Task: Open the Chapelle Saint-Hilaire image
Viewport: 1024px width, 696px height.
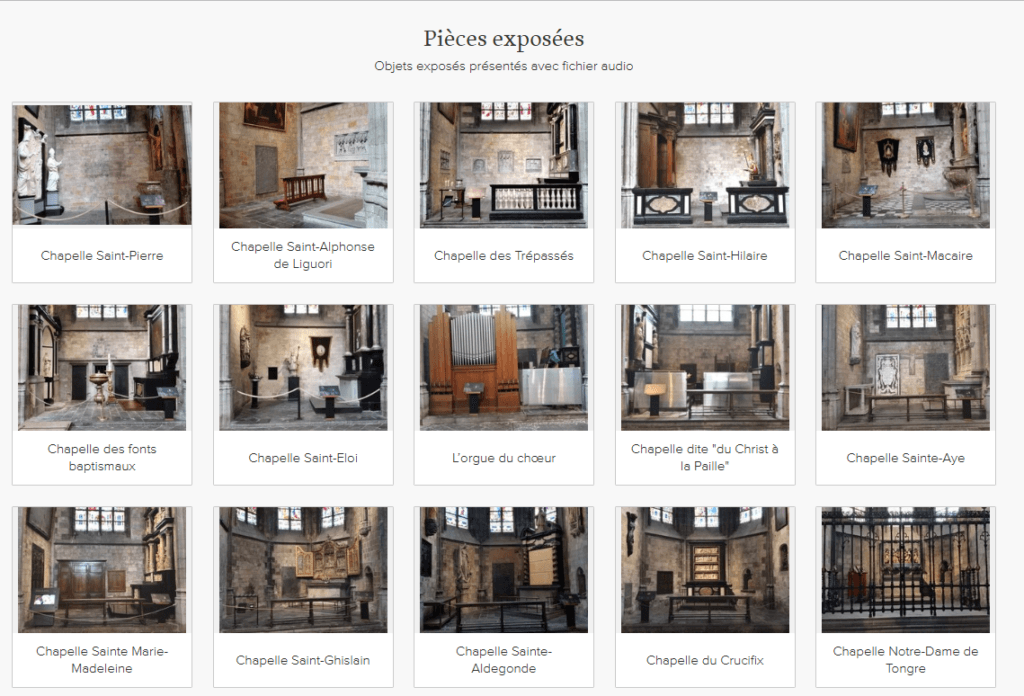Action: tap(705, 165)
